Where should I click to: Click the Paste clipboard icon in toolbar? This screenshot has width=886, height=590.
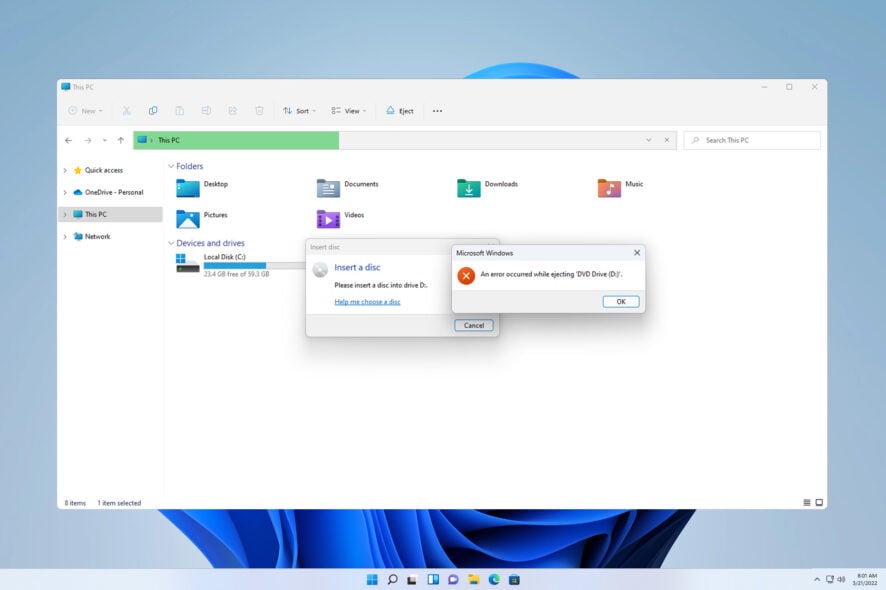click(179, 111)
